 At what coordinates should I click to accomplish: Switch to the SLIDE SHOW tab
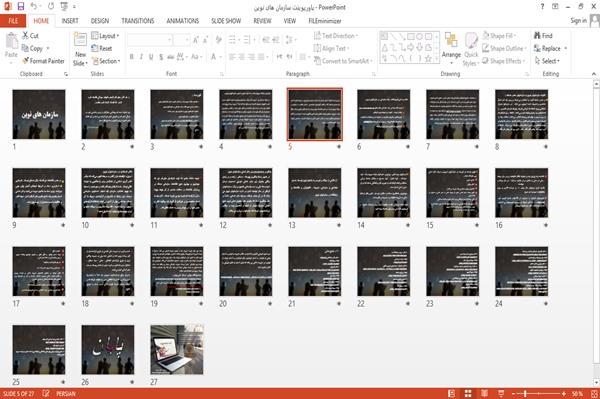(226, 21)
